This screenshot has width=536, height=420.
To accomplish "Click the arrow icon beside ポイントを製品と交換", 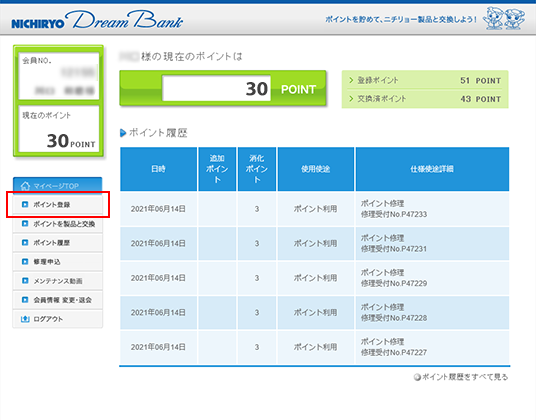I will tap(25, 223).
